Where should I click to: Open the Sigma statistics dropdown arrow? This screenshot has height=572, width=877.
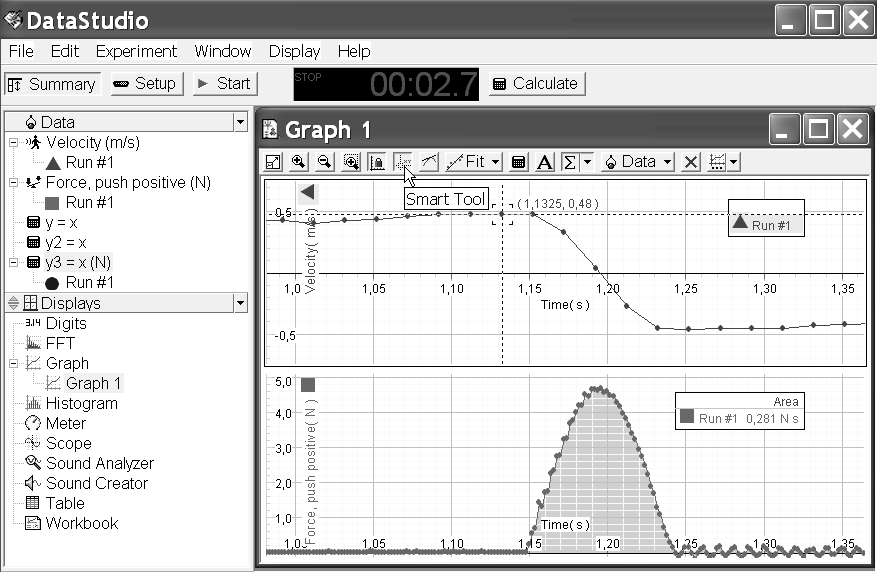[587, 162]
